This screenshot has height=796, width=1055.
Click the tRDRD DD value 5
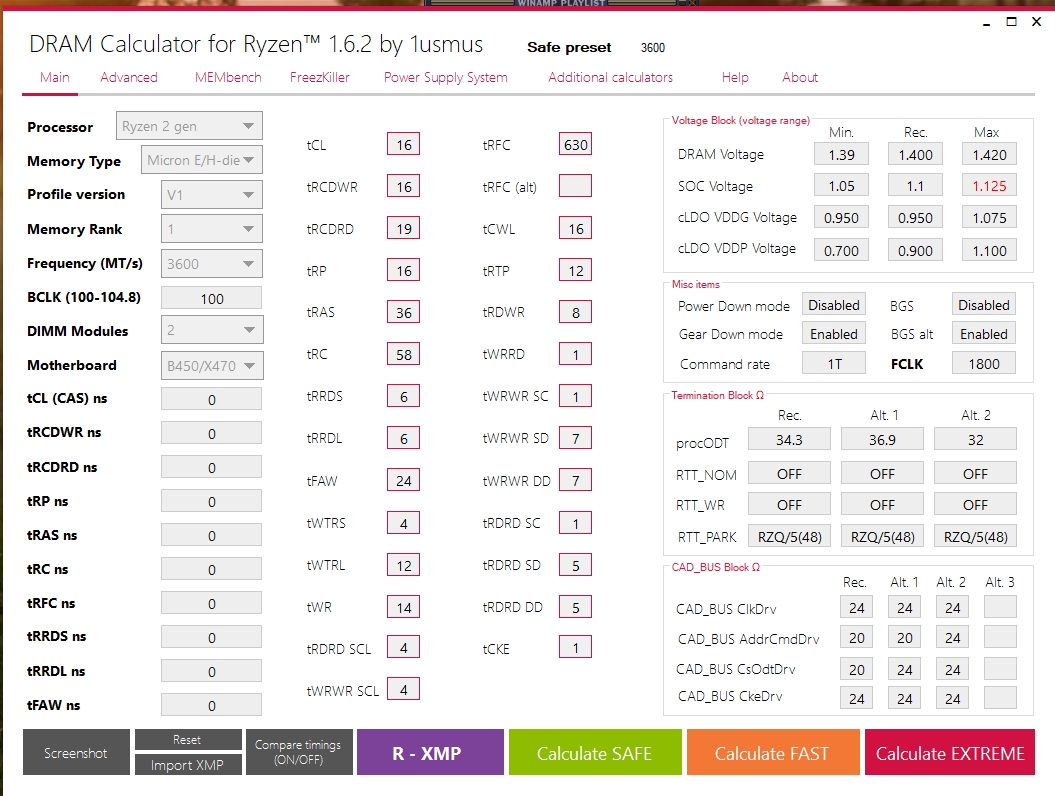pos(575,607)
